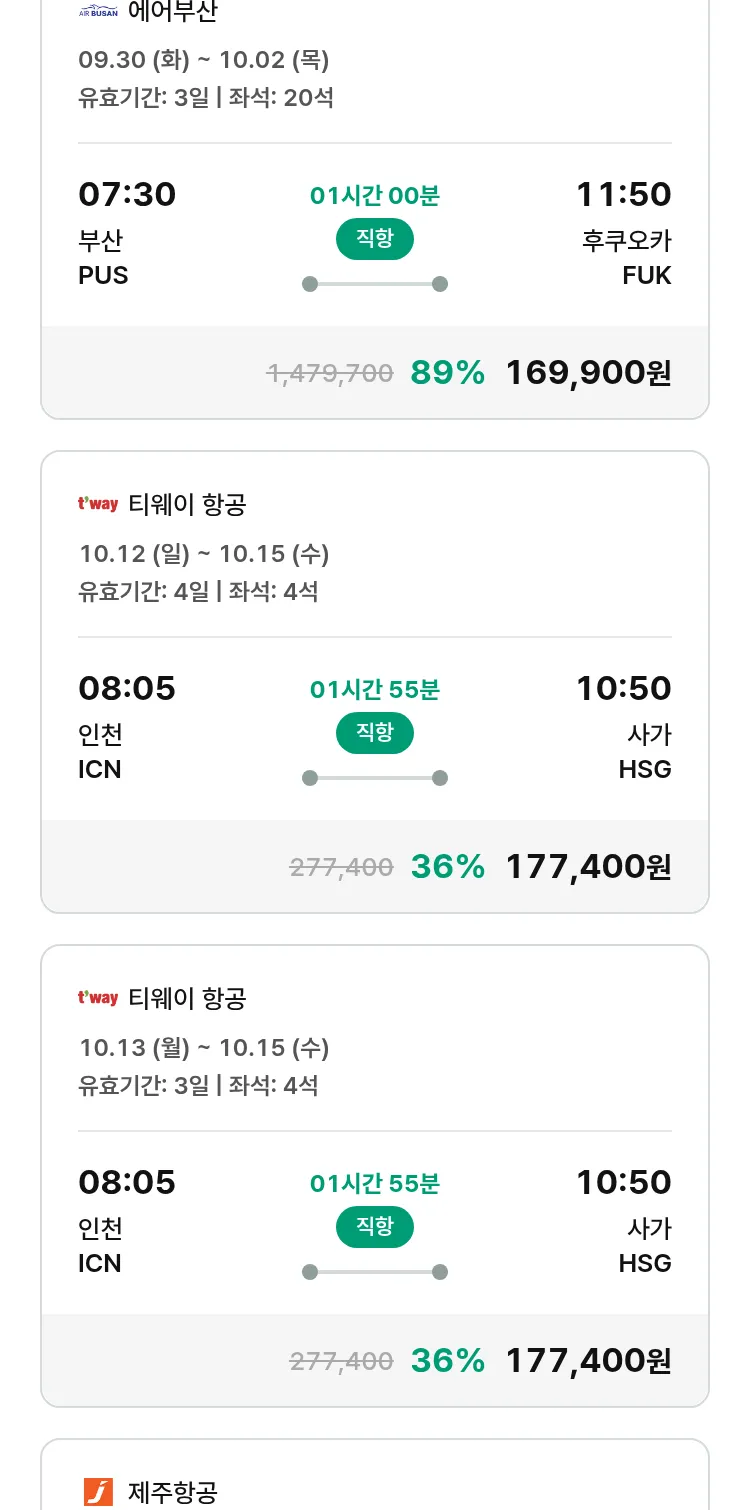Tap the 89% discount label
Image resolution: width=750 pixels, height=1510 pixels.
coord(447,373)
